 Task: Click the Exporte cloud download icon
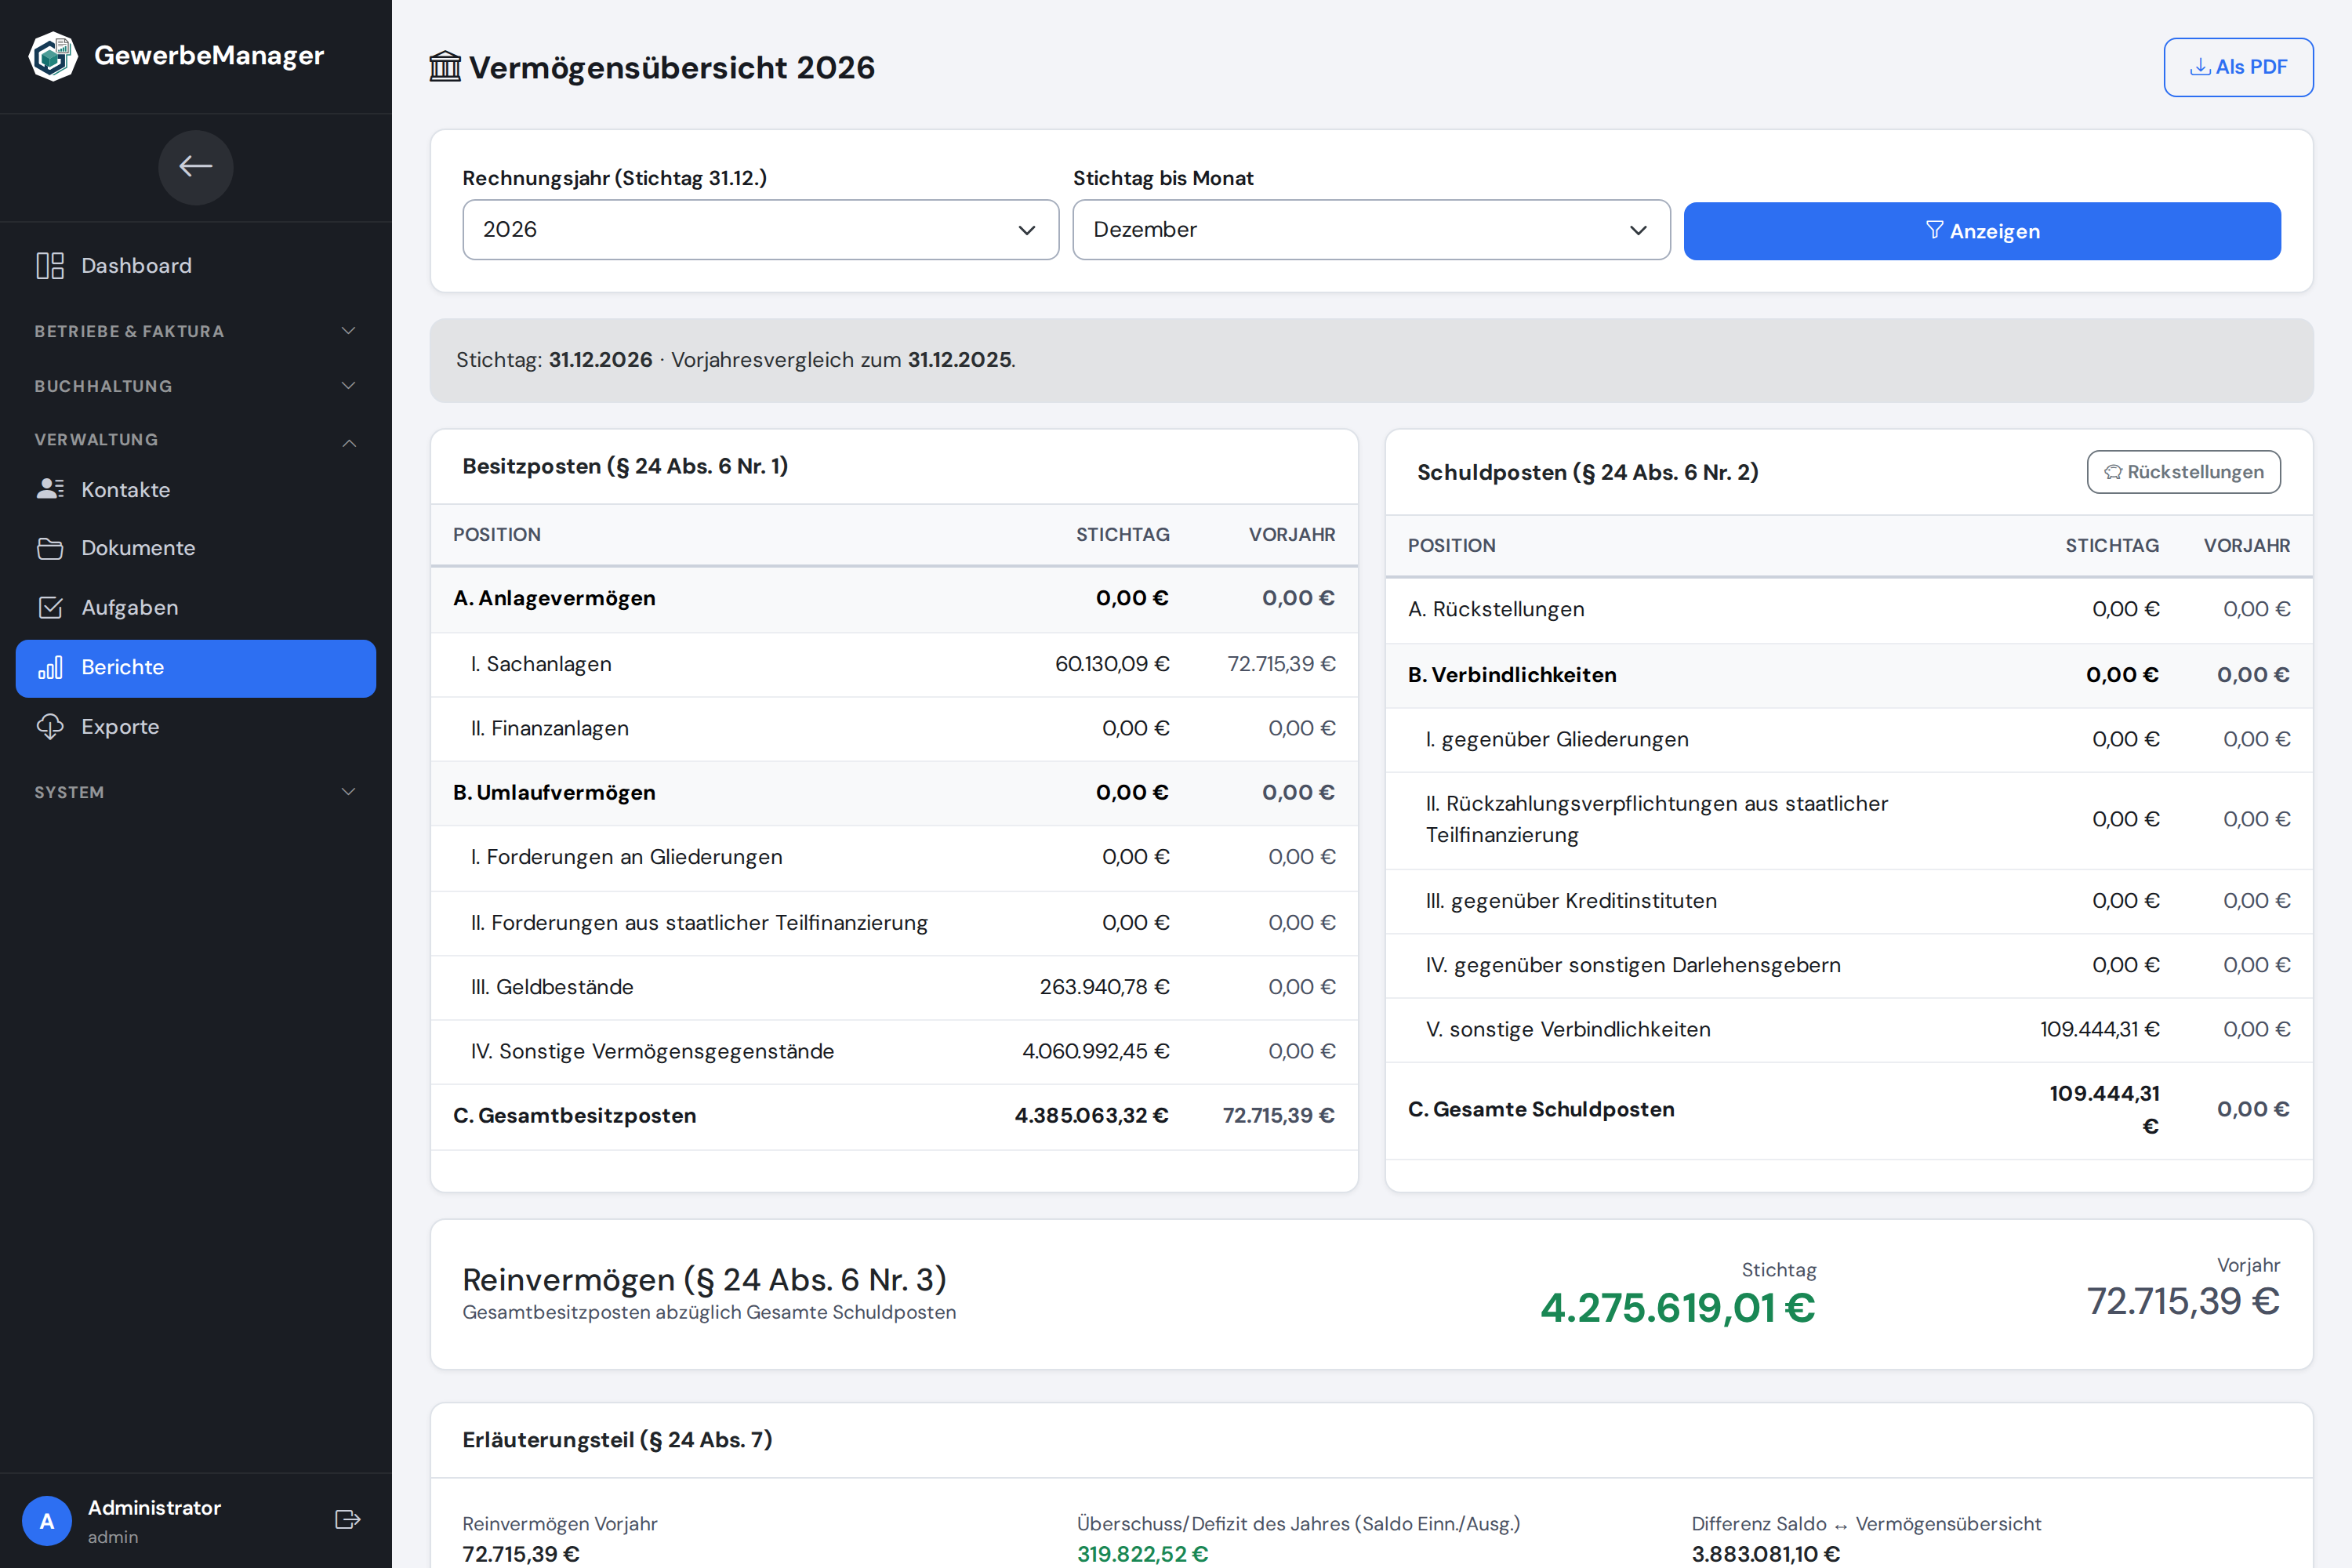(x=50, y=727)
